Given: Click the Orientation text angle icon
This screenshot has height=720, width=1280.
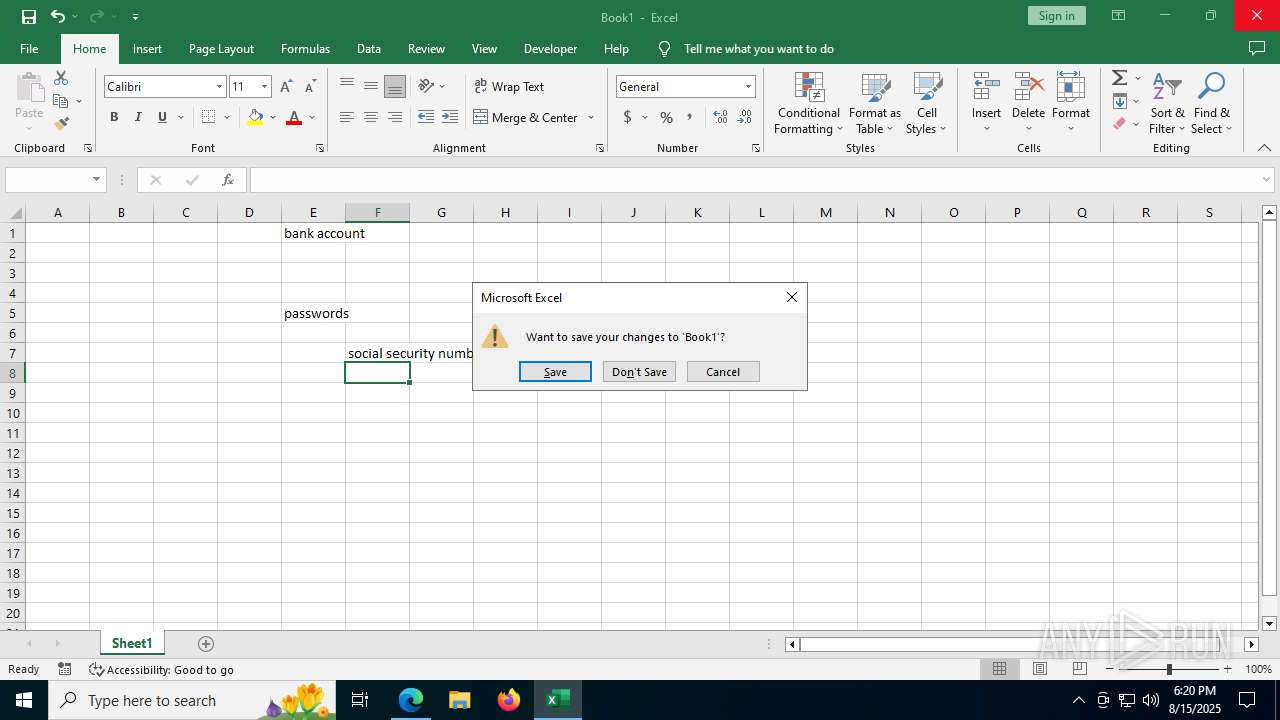Looking at the screenshot, I should pos(426,86).
